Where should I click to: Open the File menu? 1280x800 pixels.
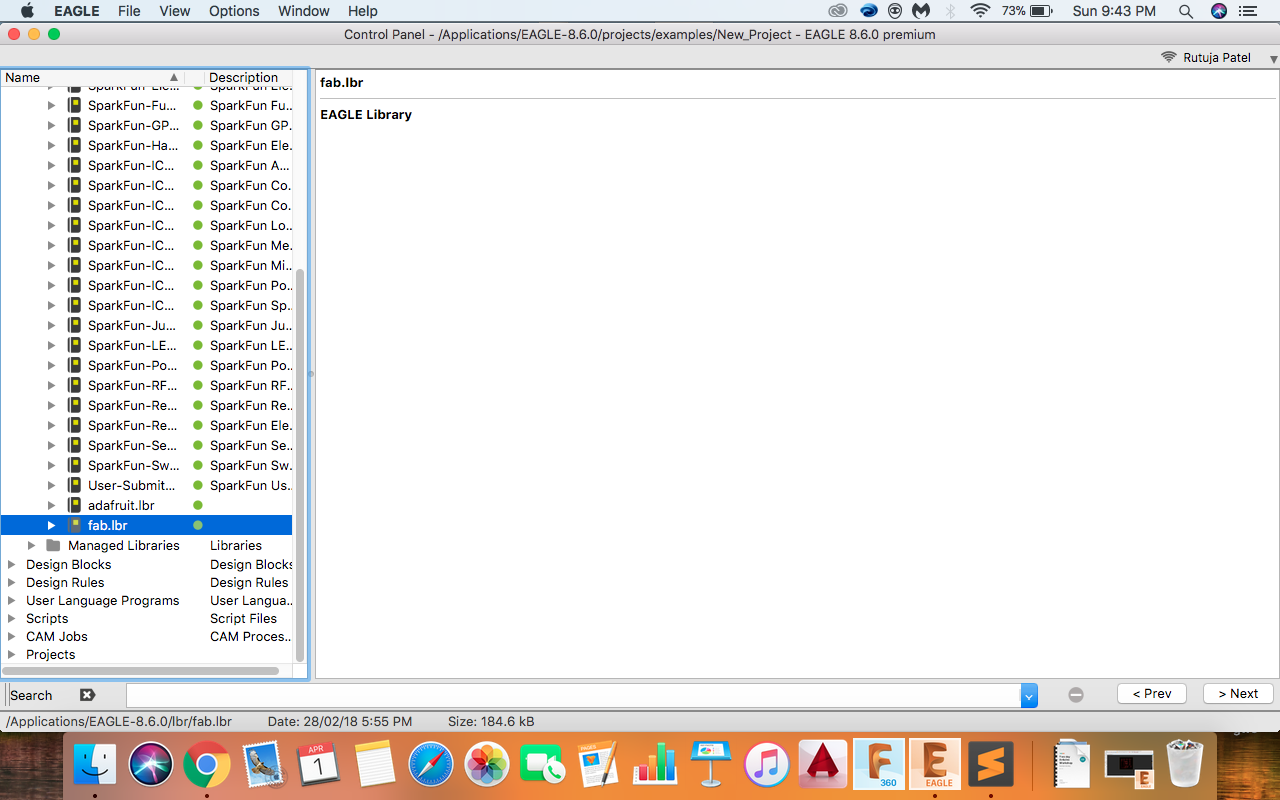tap(129, 11)
